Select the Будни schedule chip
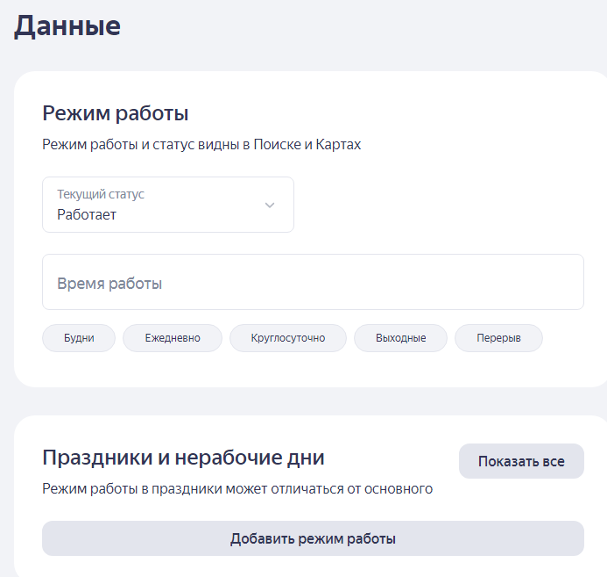This screenshot has width=608, height=578. click(79, 338)
